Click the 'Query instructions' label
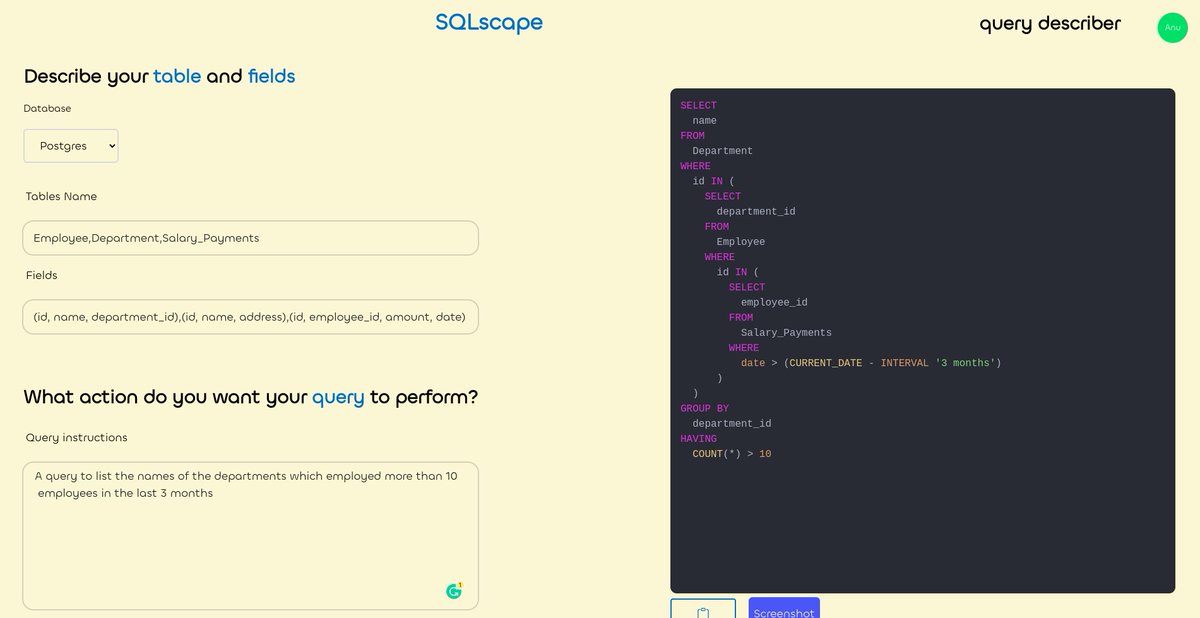The image size is (1200, 618). coord(77,438)
